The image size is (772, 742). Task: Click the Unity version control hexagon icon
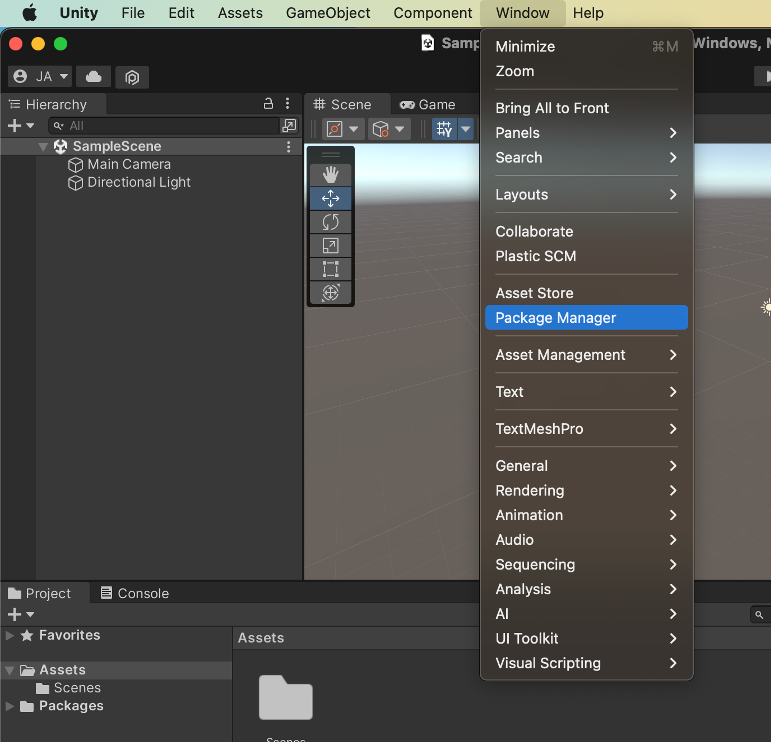pos(132,77)
